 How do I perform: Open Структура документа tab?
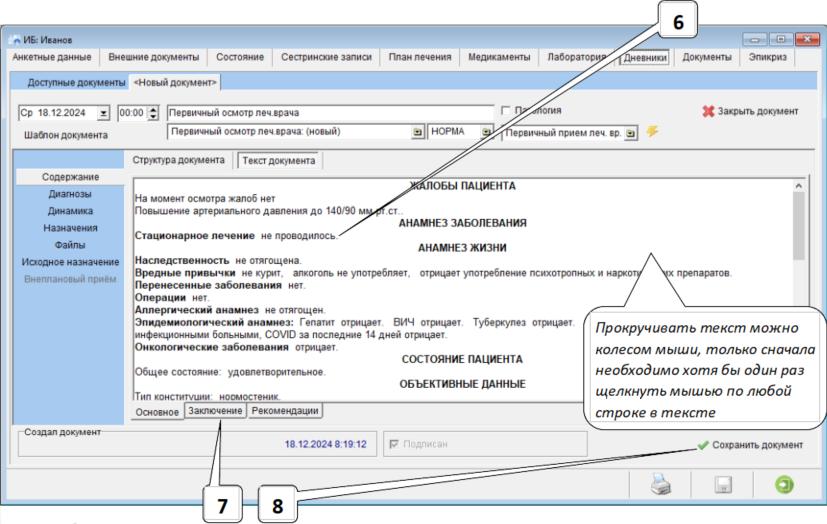point(179,160)
